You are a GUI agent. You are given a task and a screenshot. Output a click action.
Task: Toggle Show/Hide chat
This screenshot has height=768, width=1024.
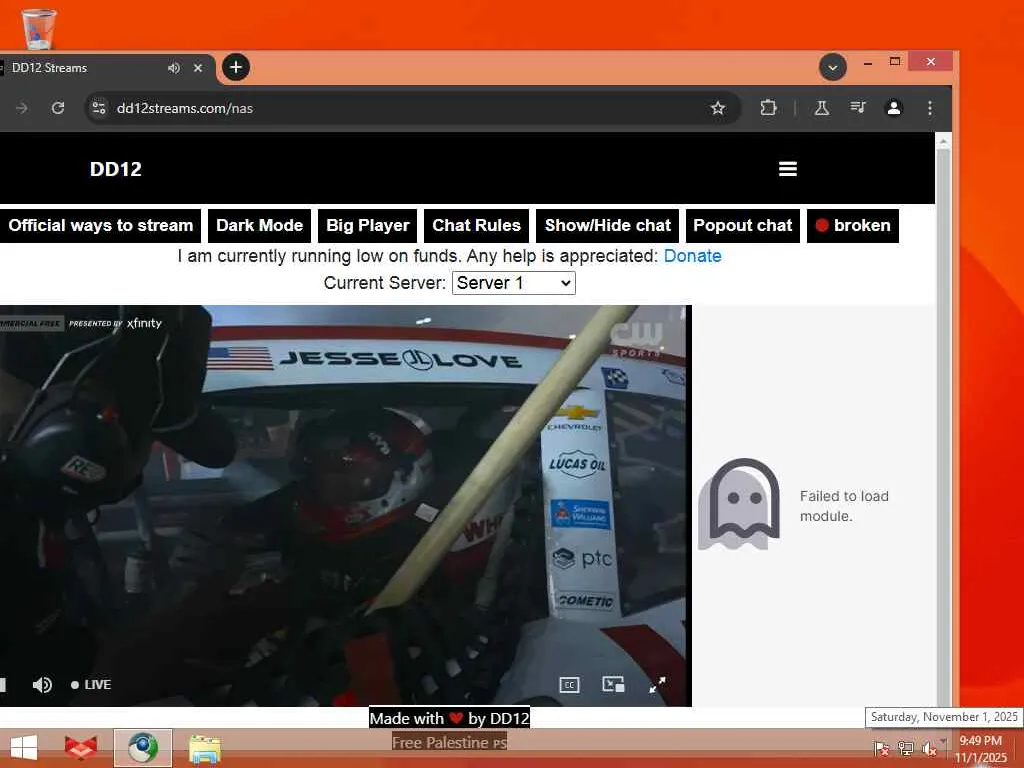pos(607,225)
